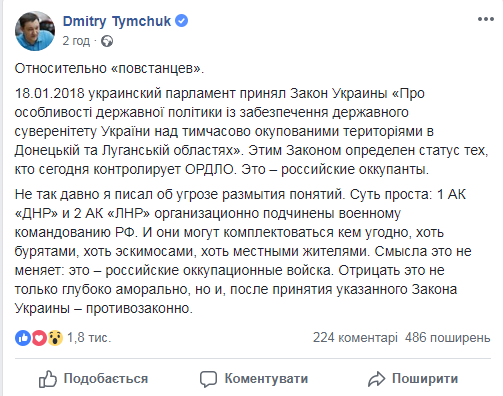Click the blue verified badge

pyautogui.click(x=182, y=21)
